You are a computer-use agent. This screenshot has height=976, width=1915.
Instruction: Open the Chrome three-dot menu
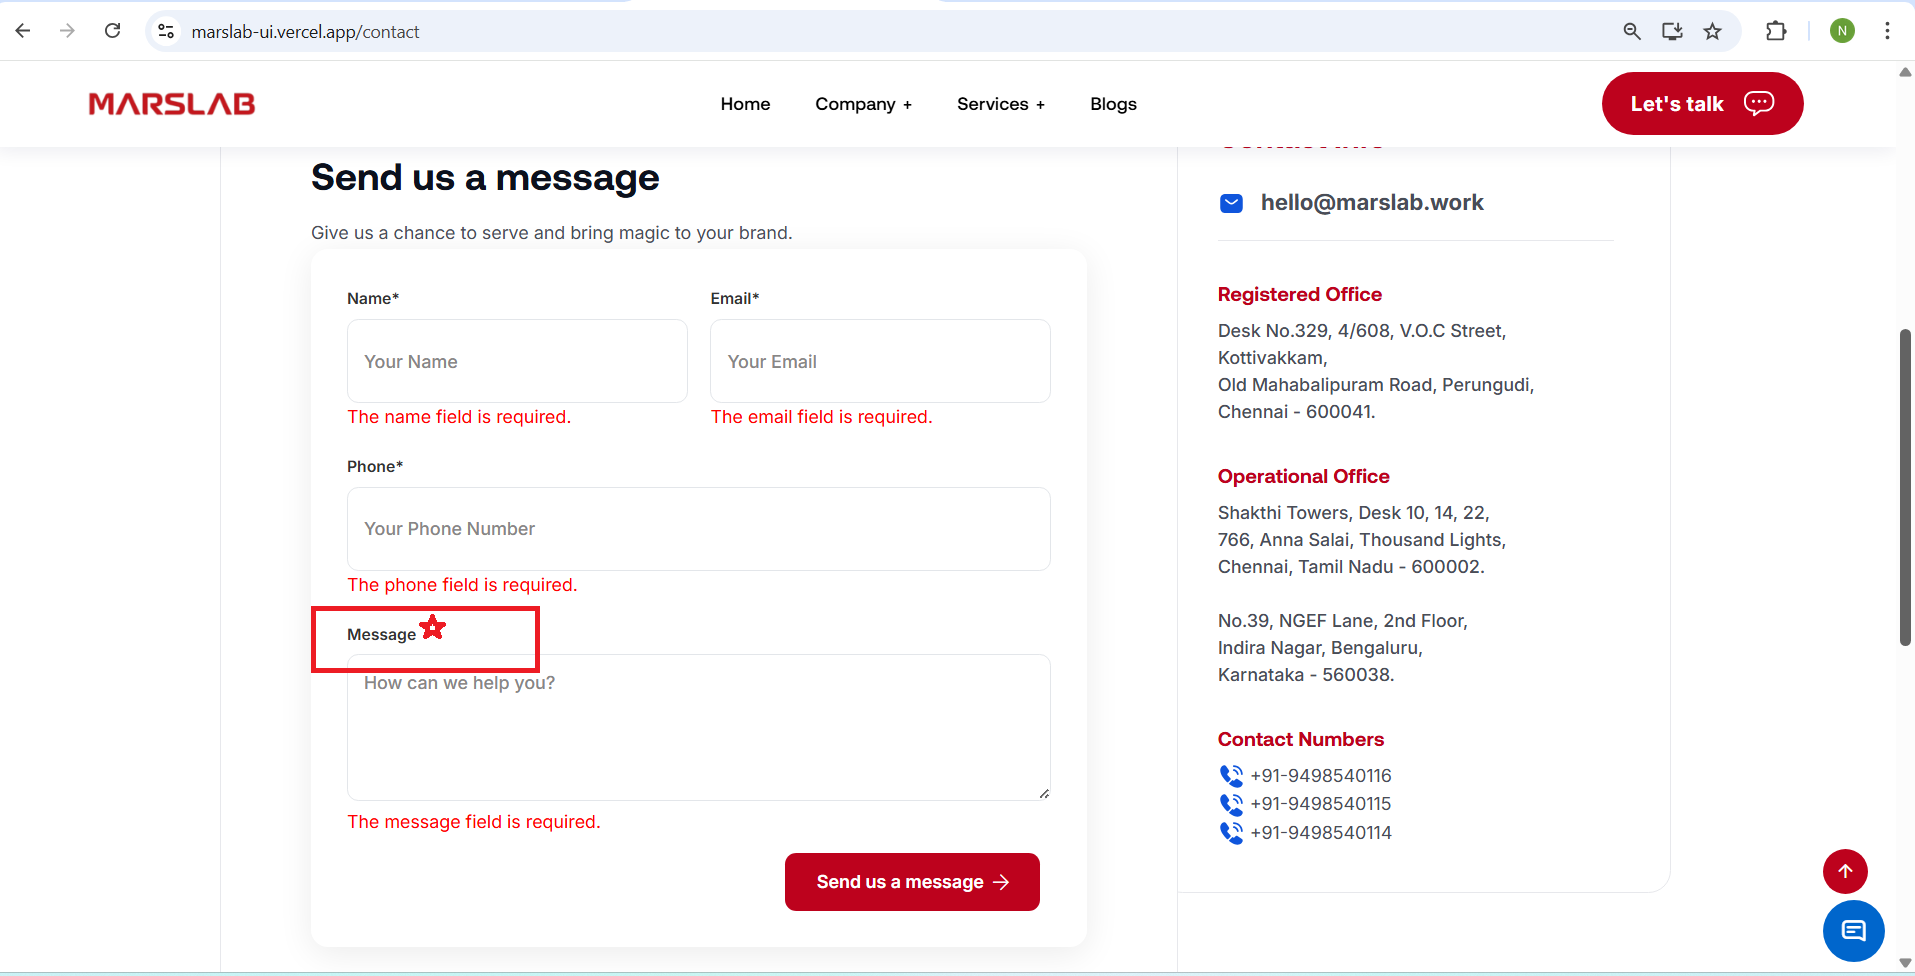coord(1887,31)
